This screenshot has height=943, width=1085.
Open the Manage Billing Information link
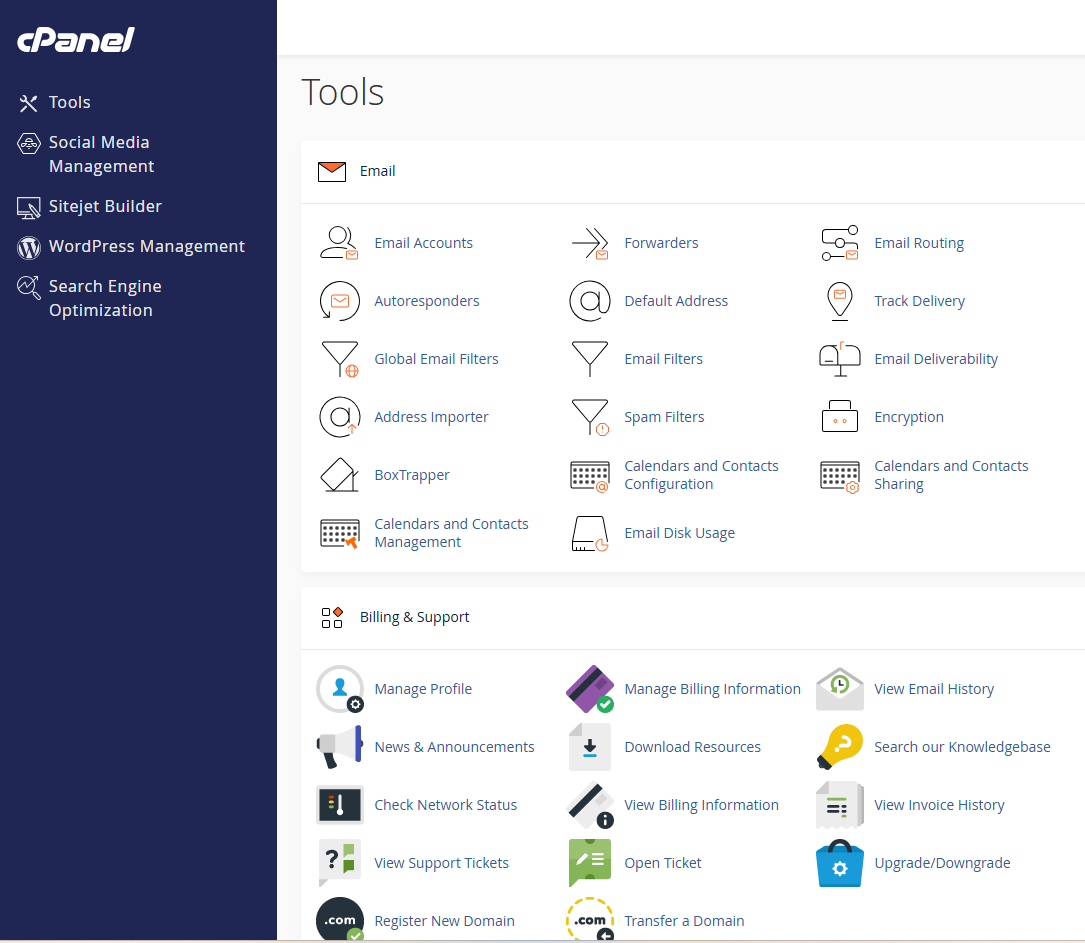[712, 689]
